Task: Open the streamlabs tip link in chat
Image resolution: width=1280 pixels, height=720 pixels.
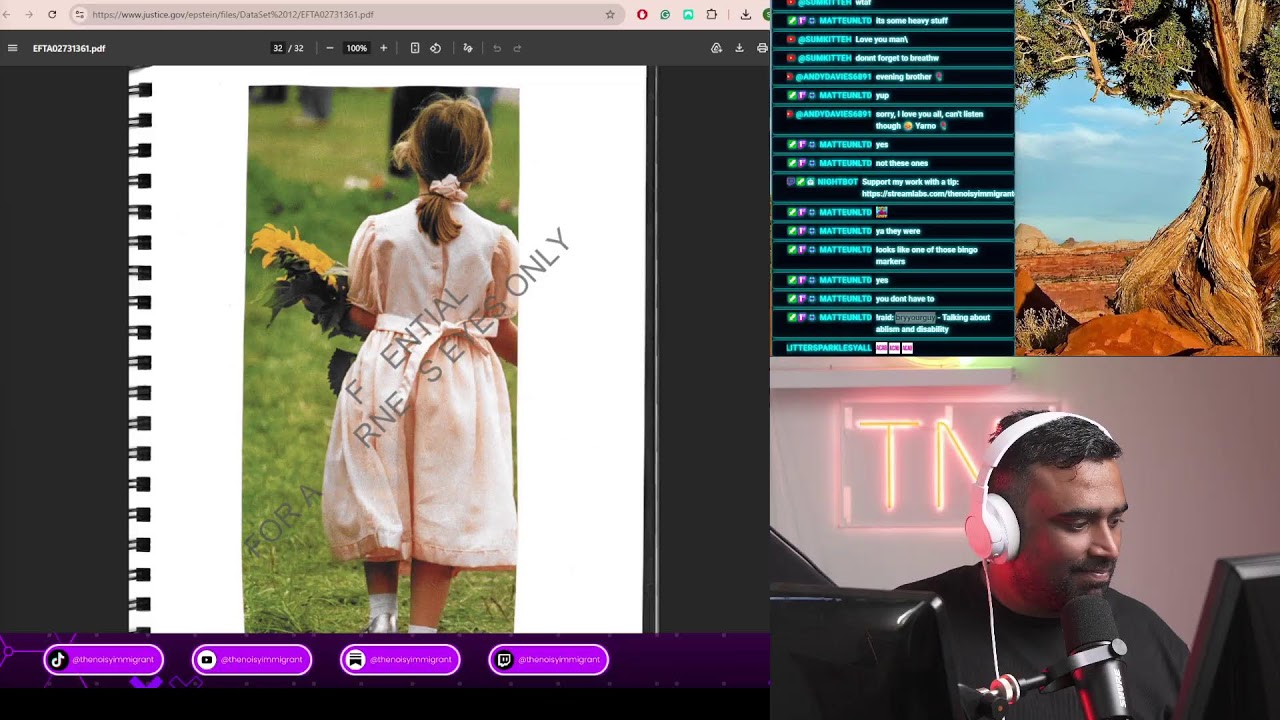Action: pos(937,194)
